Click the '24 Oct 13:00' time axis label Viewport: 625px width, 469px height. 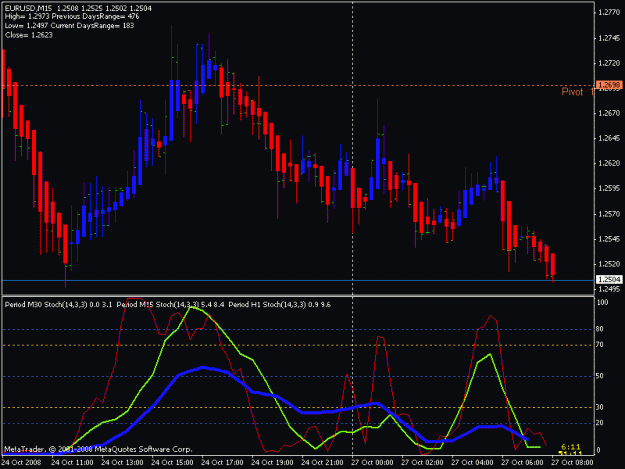[122, 463]
